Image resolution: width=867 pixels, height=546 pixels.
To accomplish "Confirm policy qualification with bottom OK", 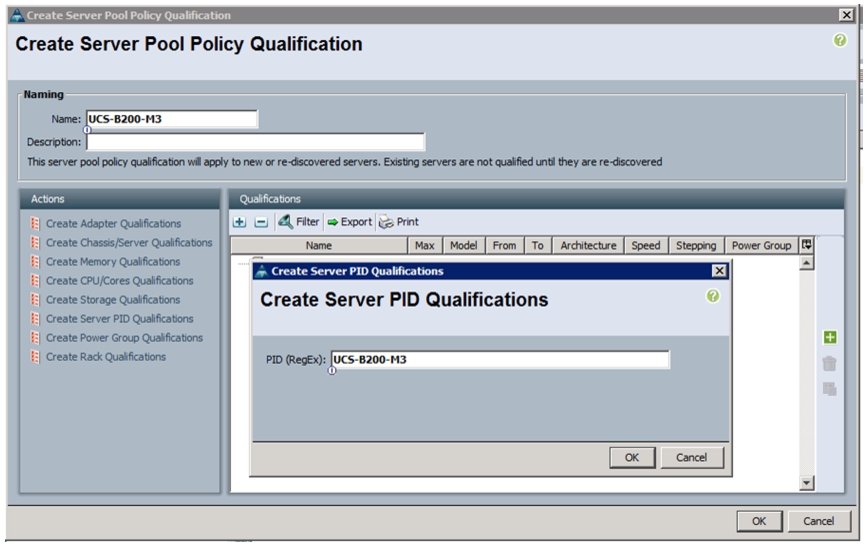I will tap(759, 521).
